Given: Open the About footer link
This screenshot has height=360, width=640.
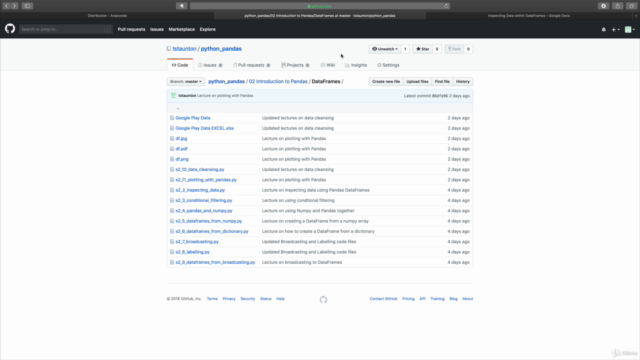Looking at the screenshot, I should (x=468, y=299).
